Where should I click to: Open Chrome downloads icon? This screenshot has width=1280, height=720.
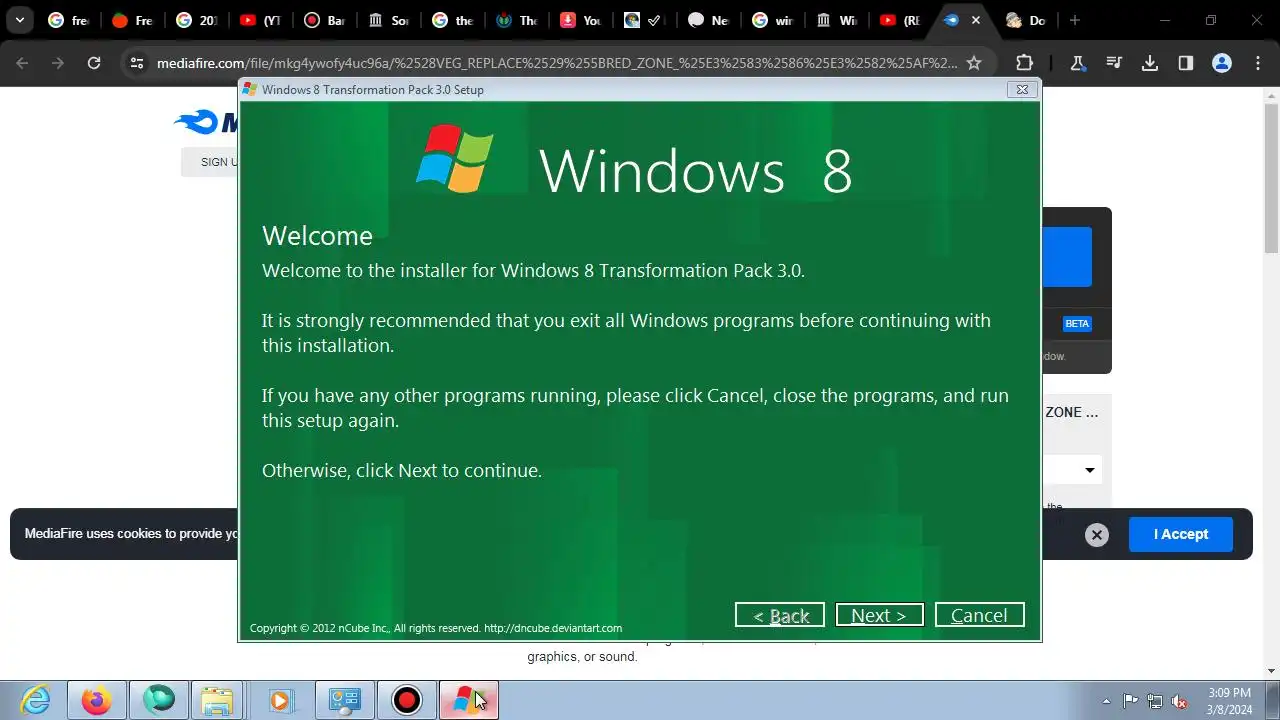1150,63
